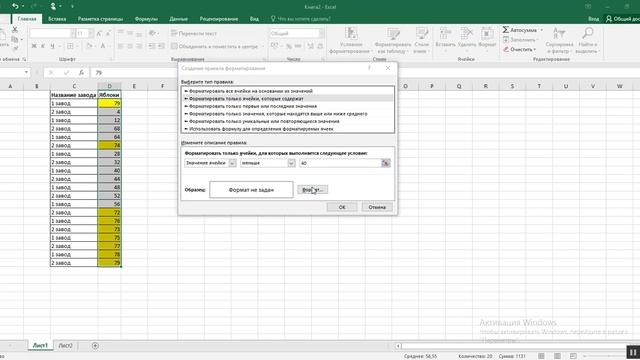Click the value field containing 40

340,163
